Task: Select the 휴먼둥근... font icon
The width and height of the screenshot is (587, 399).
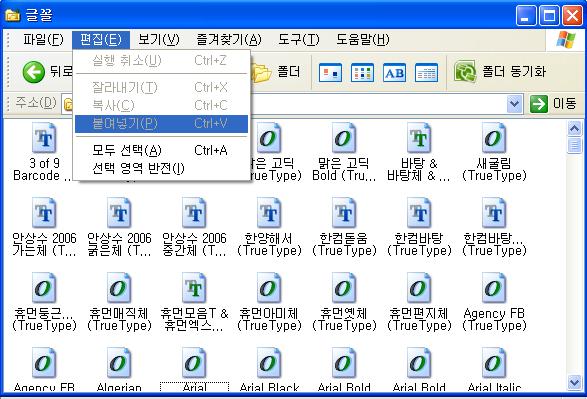Action: tap(45, 288)
